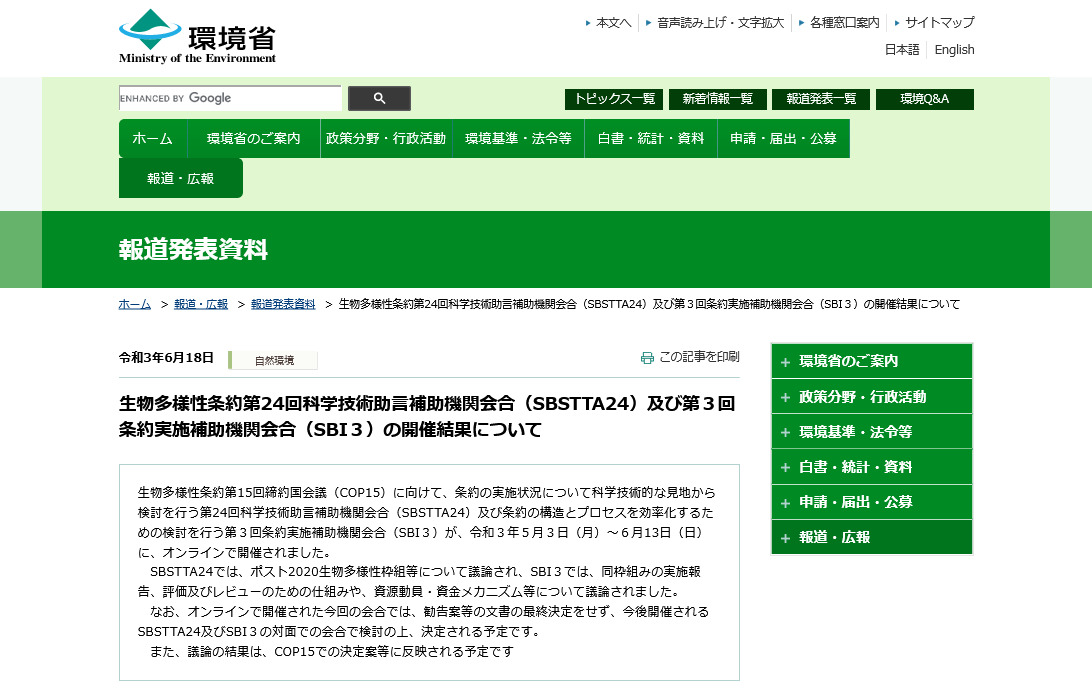1092x696 pixels.
Task: Open the 報道・広報 navigation menu item
Action: (x=180, y=177)
